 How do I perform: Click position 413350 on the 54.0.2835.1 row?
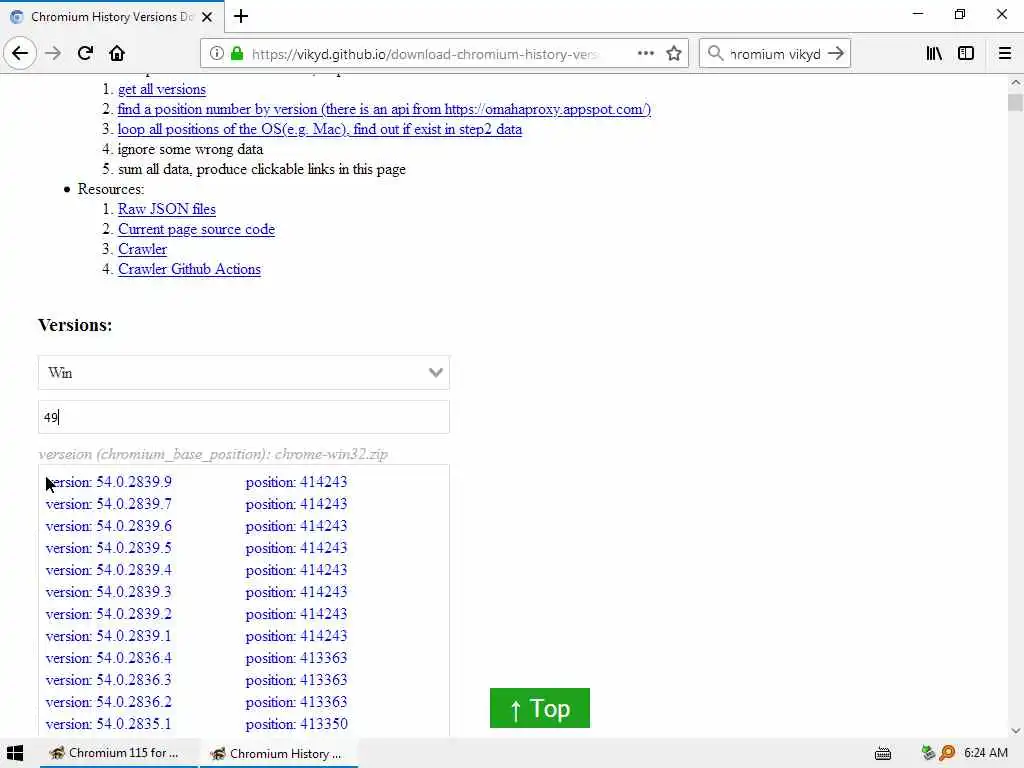click(296, 724)
